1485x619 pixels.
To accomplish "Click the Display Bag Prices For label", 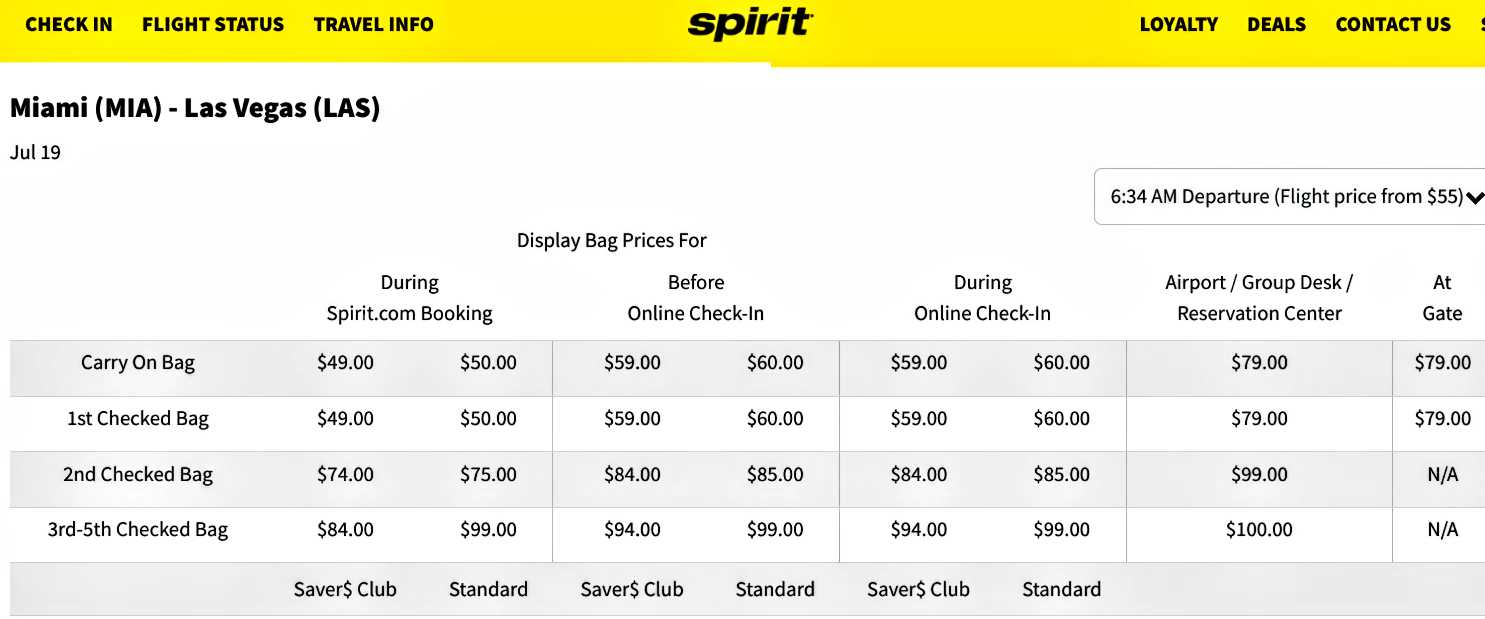I will click(x=612, y=241).
